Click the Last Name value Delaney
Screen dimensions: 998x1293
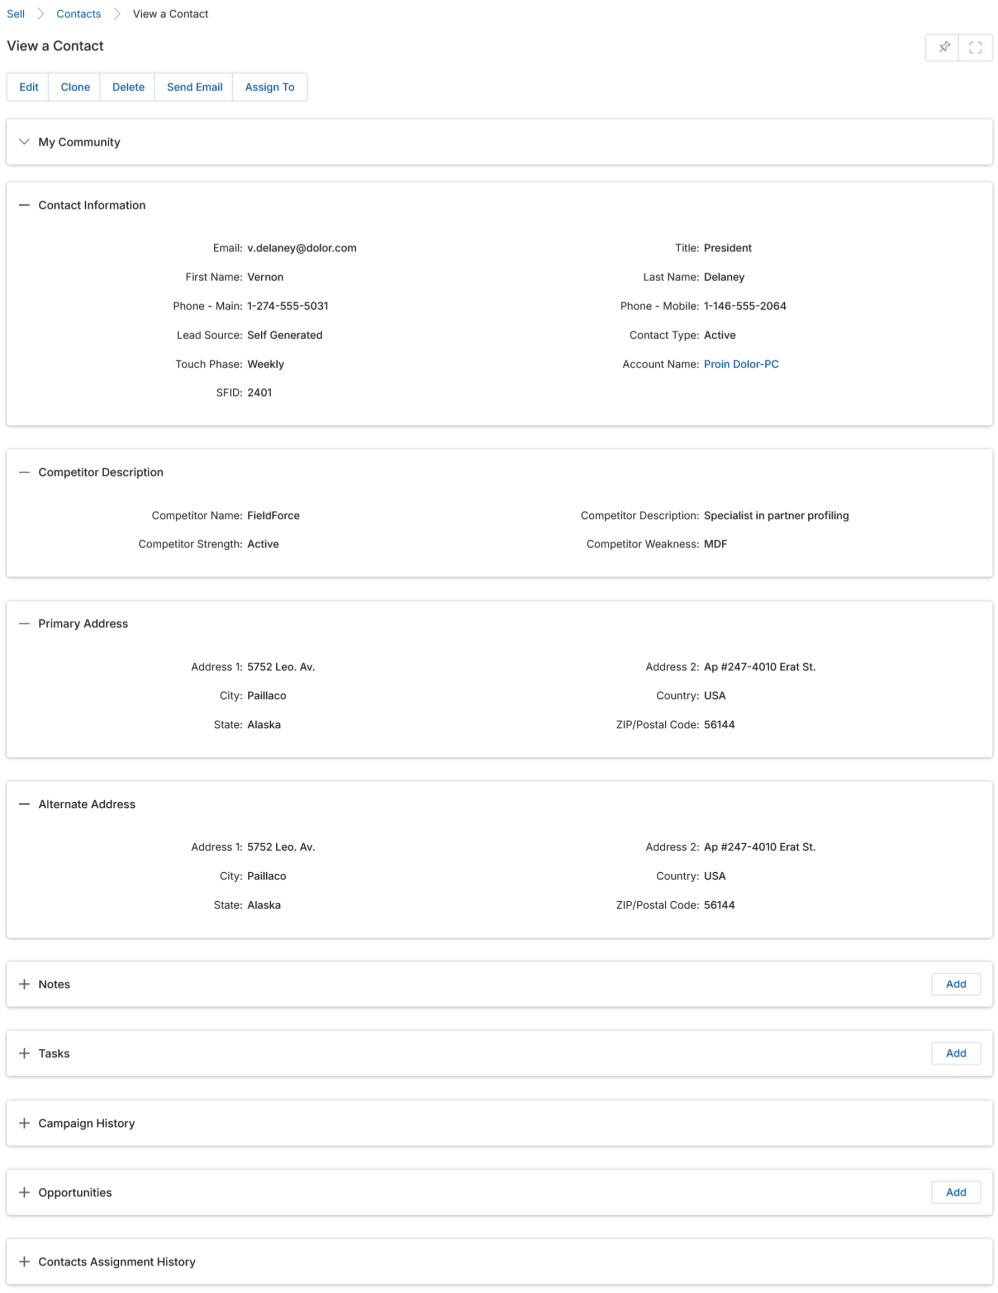(724, 277)
